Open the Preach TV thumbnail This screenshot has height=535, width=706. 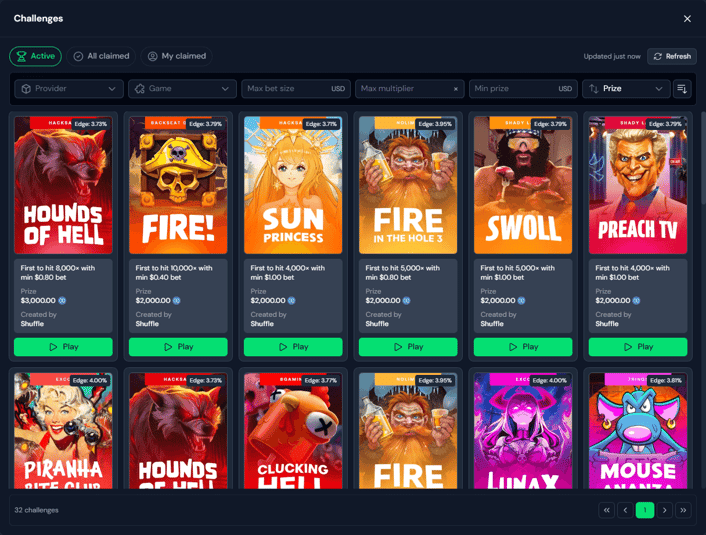[638, 185]
